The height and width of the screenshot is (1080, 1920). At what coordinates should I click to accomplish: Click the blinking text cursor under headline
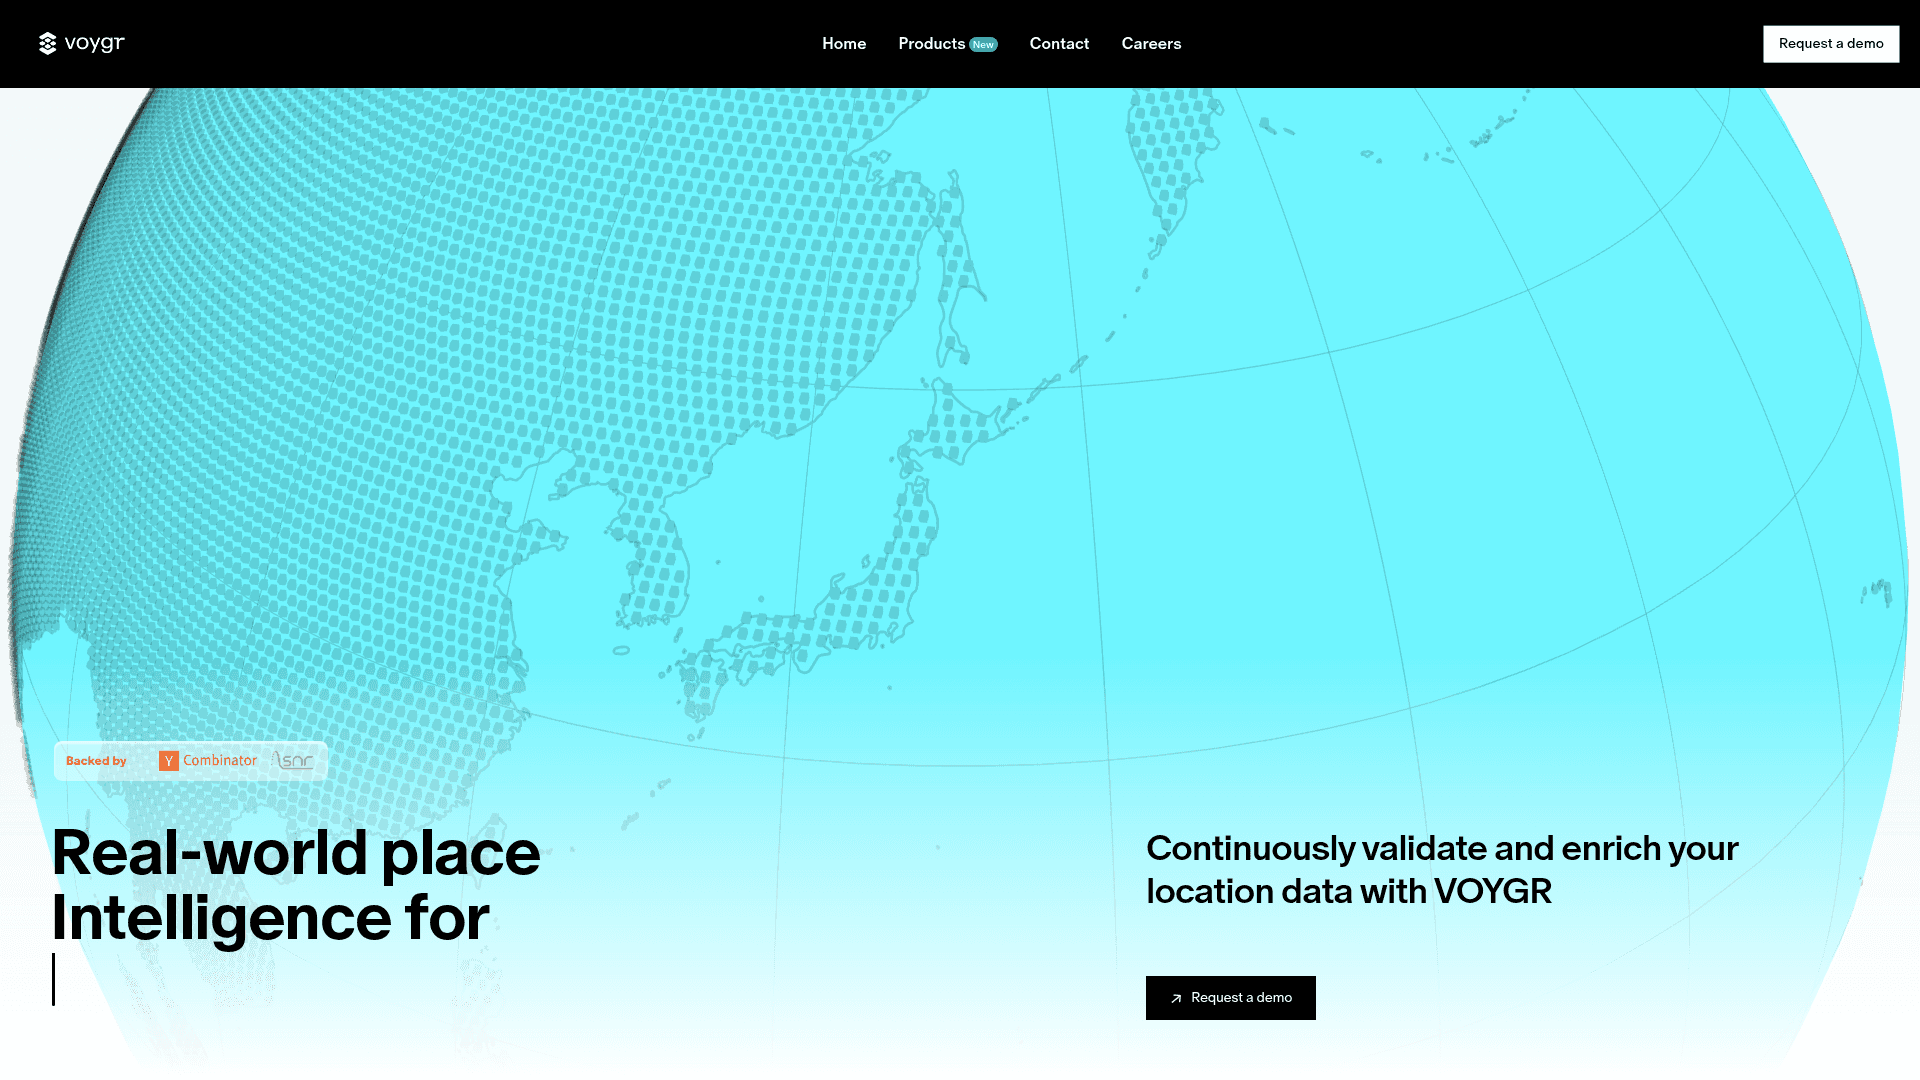coord(54,979)
